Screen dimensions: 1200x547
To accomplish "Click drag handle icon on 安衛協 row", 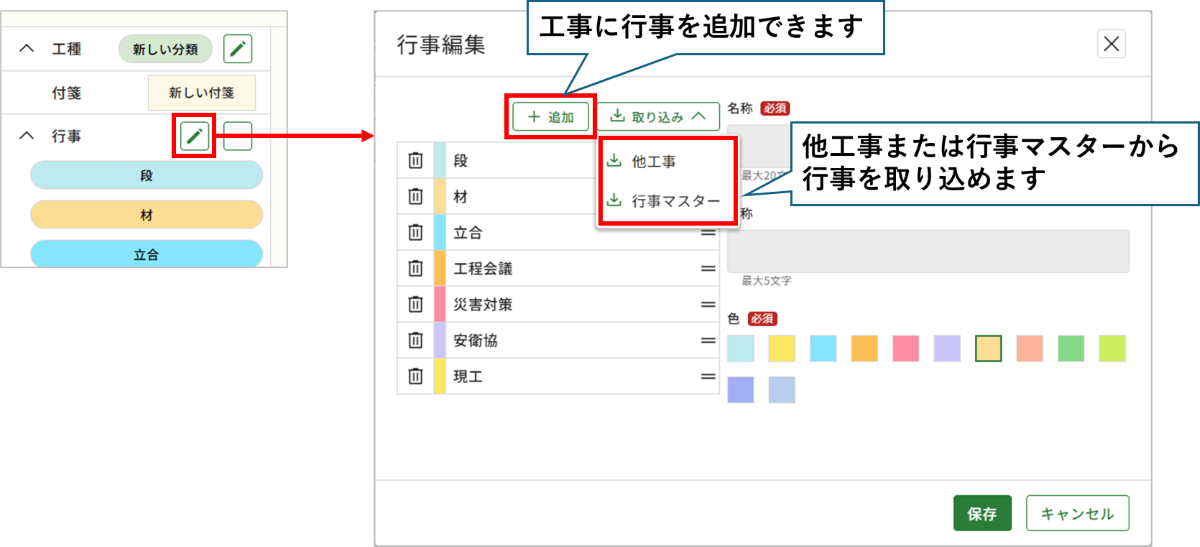I will click(708, 341).
